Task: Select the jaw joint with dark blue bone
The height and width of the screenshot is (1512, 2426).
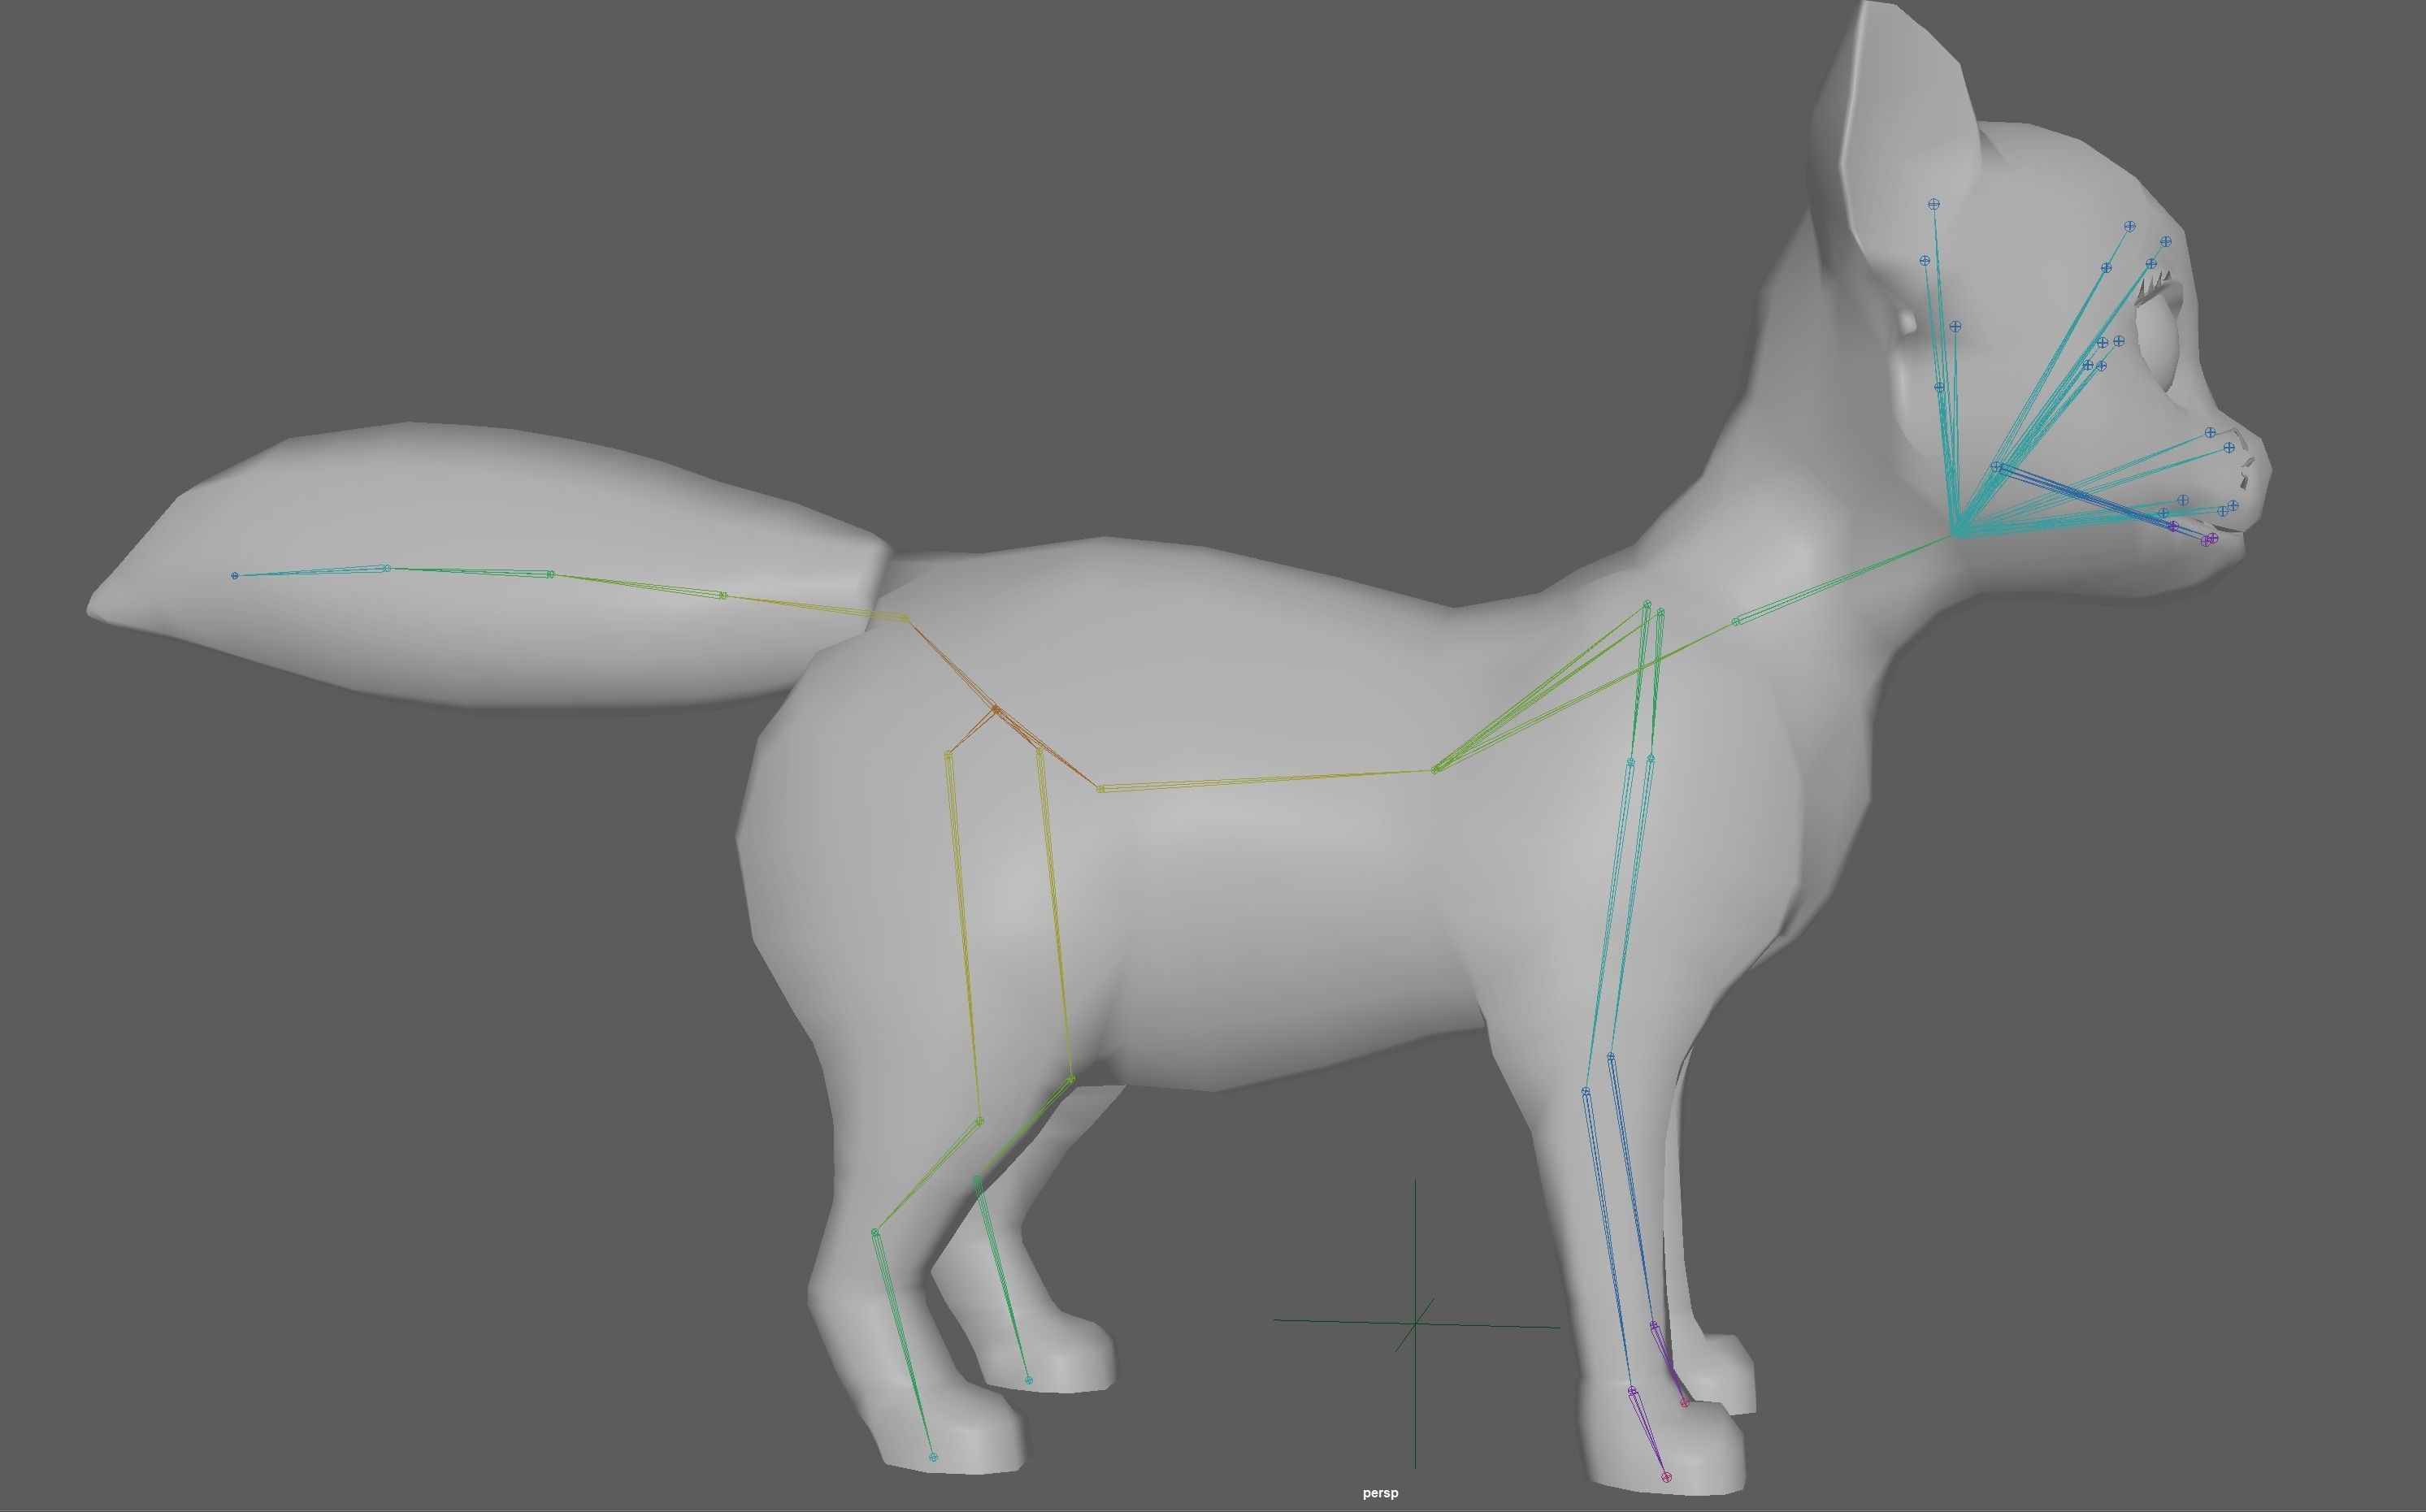Action: 1997,467
